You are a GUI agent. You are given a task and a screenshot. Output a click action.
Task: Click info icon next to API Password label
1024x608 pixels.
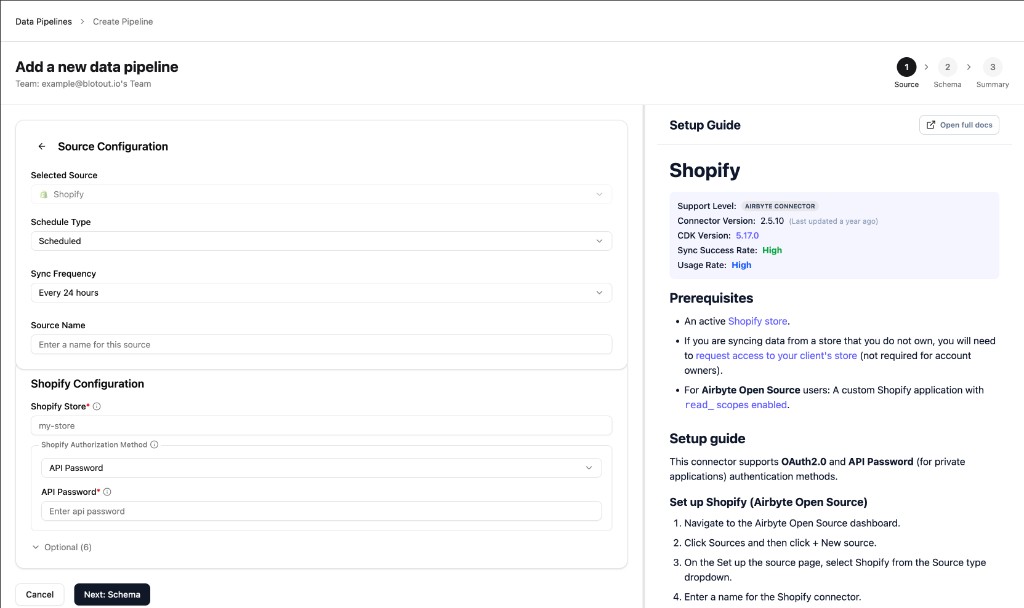pos(107,492)
